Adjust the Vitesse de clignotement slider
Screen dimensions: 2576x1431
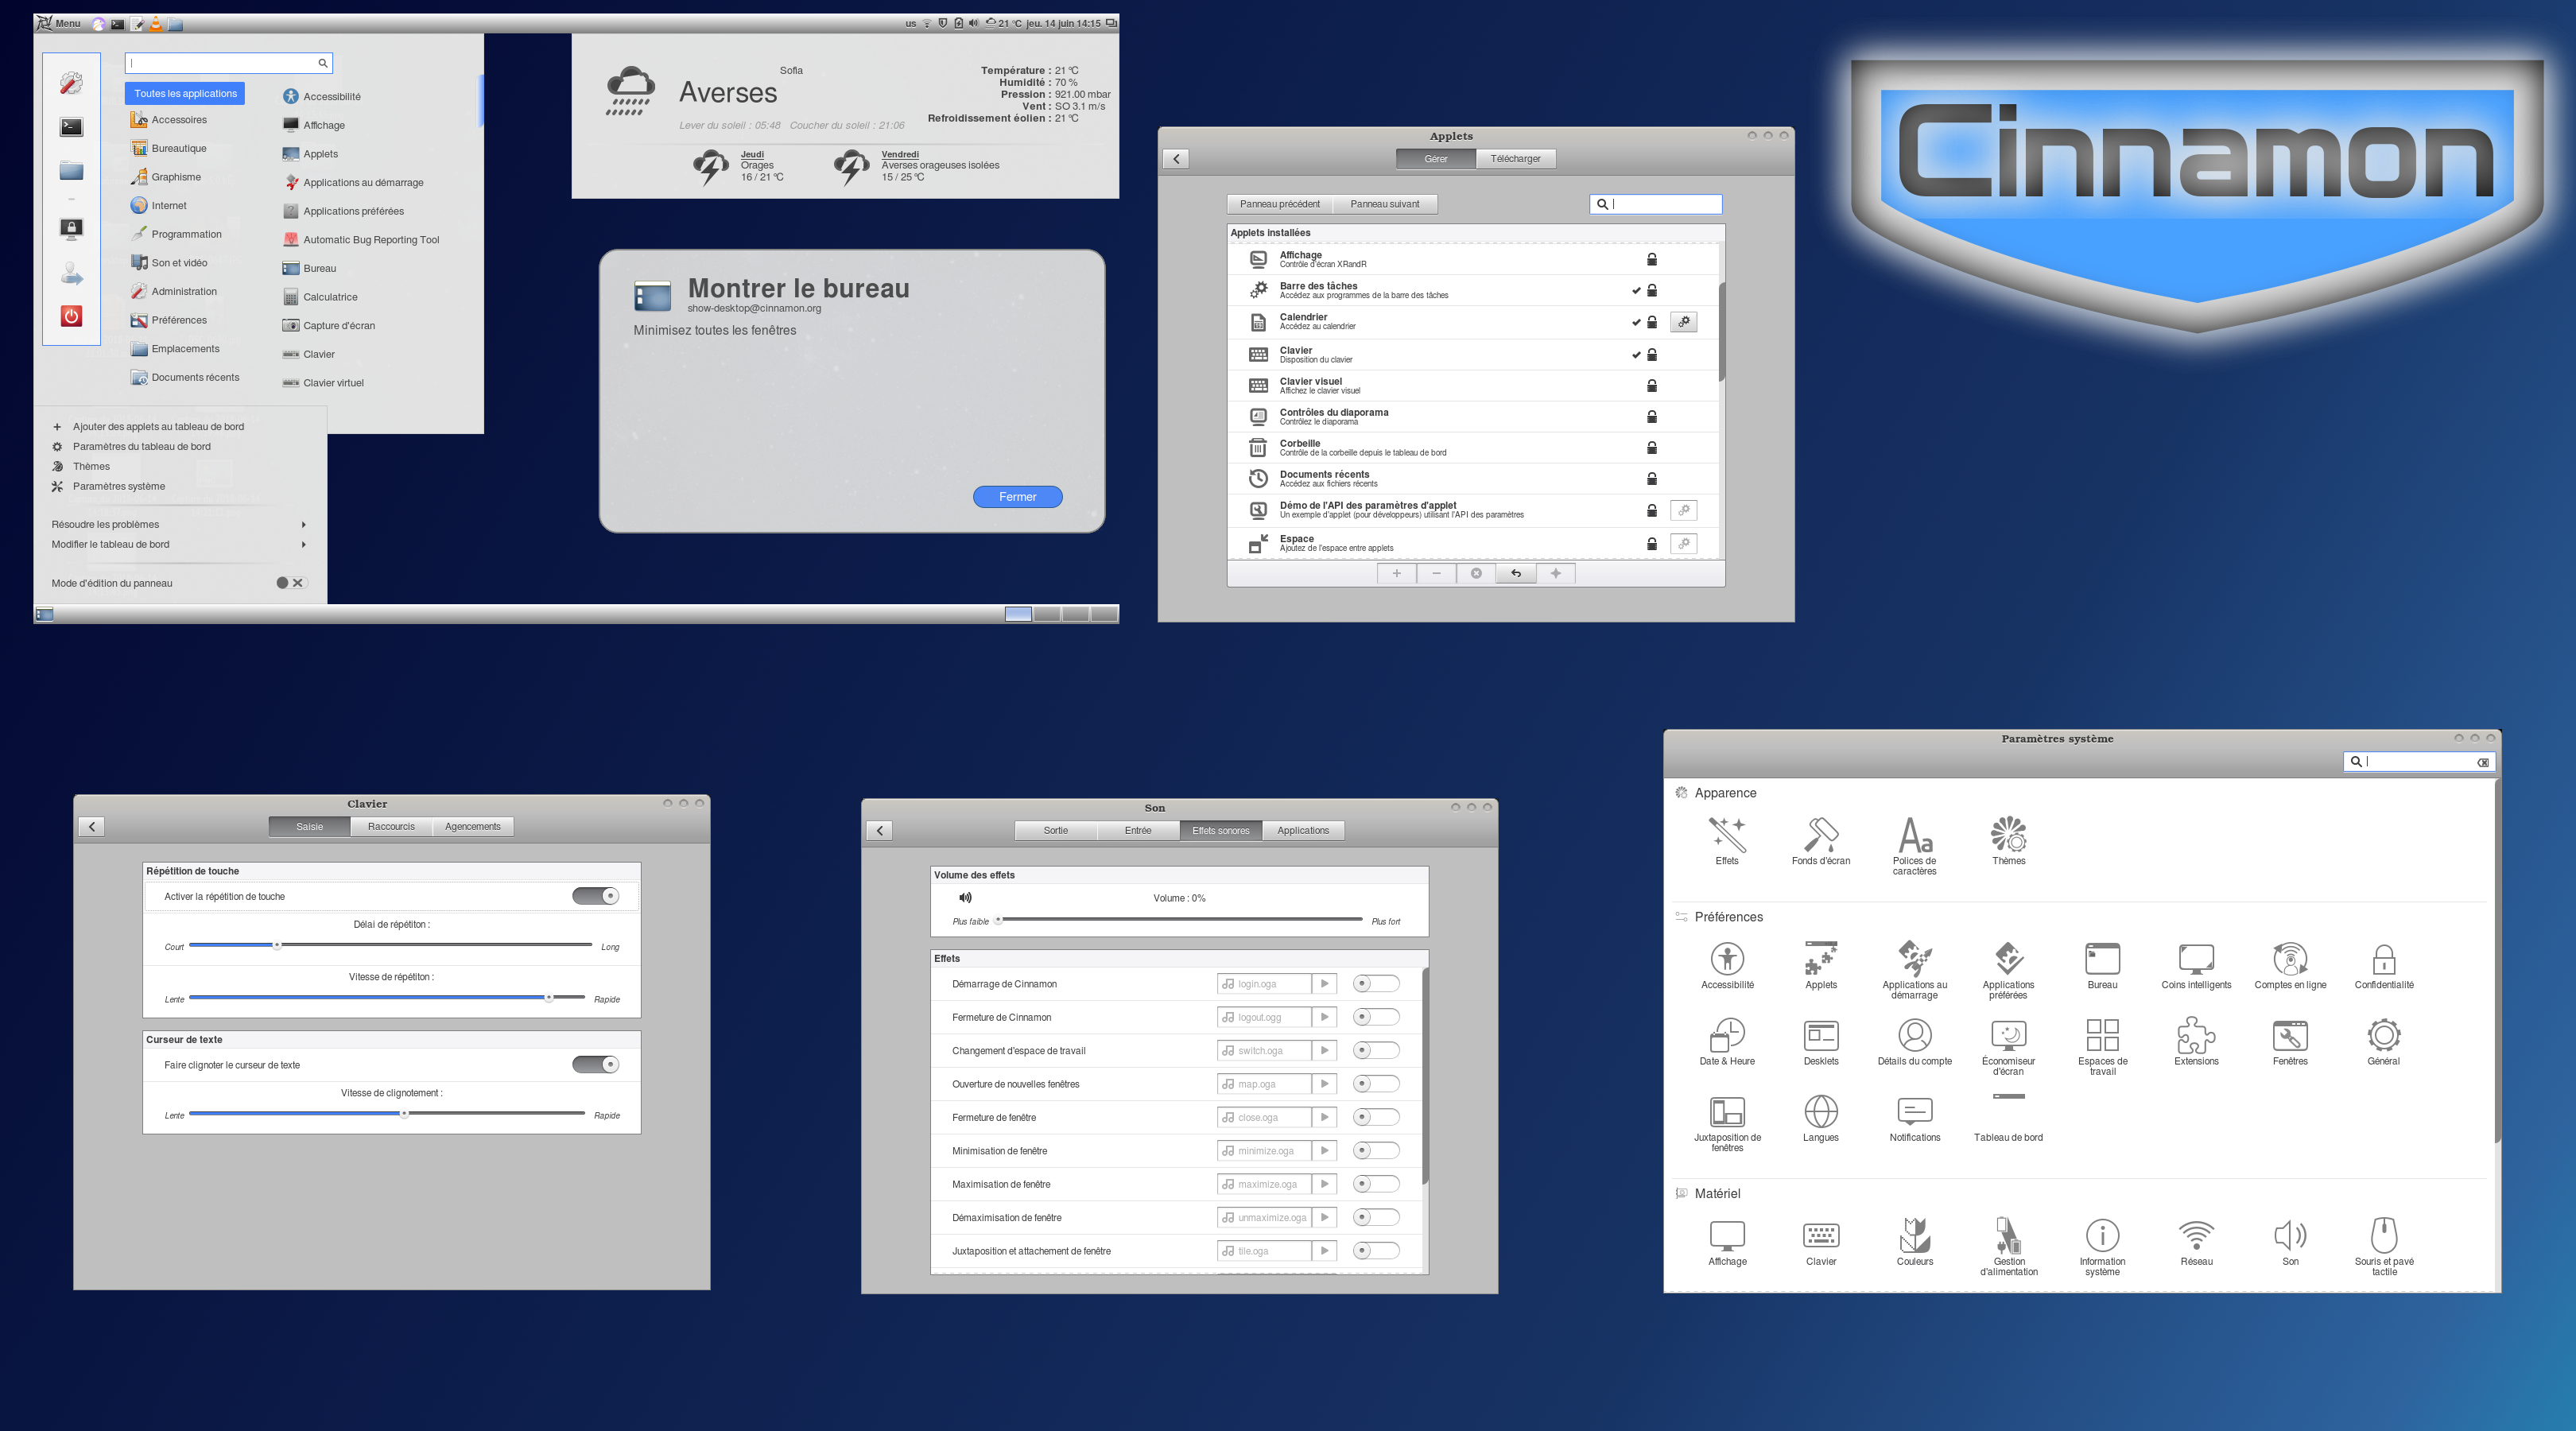387,1113
